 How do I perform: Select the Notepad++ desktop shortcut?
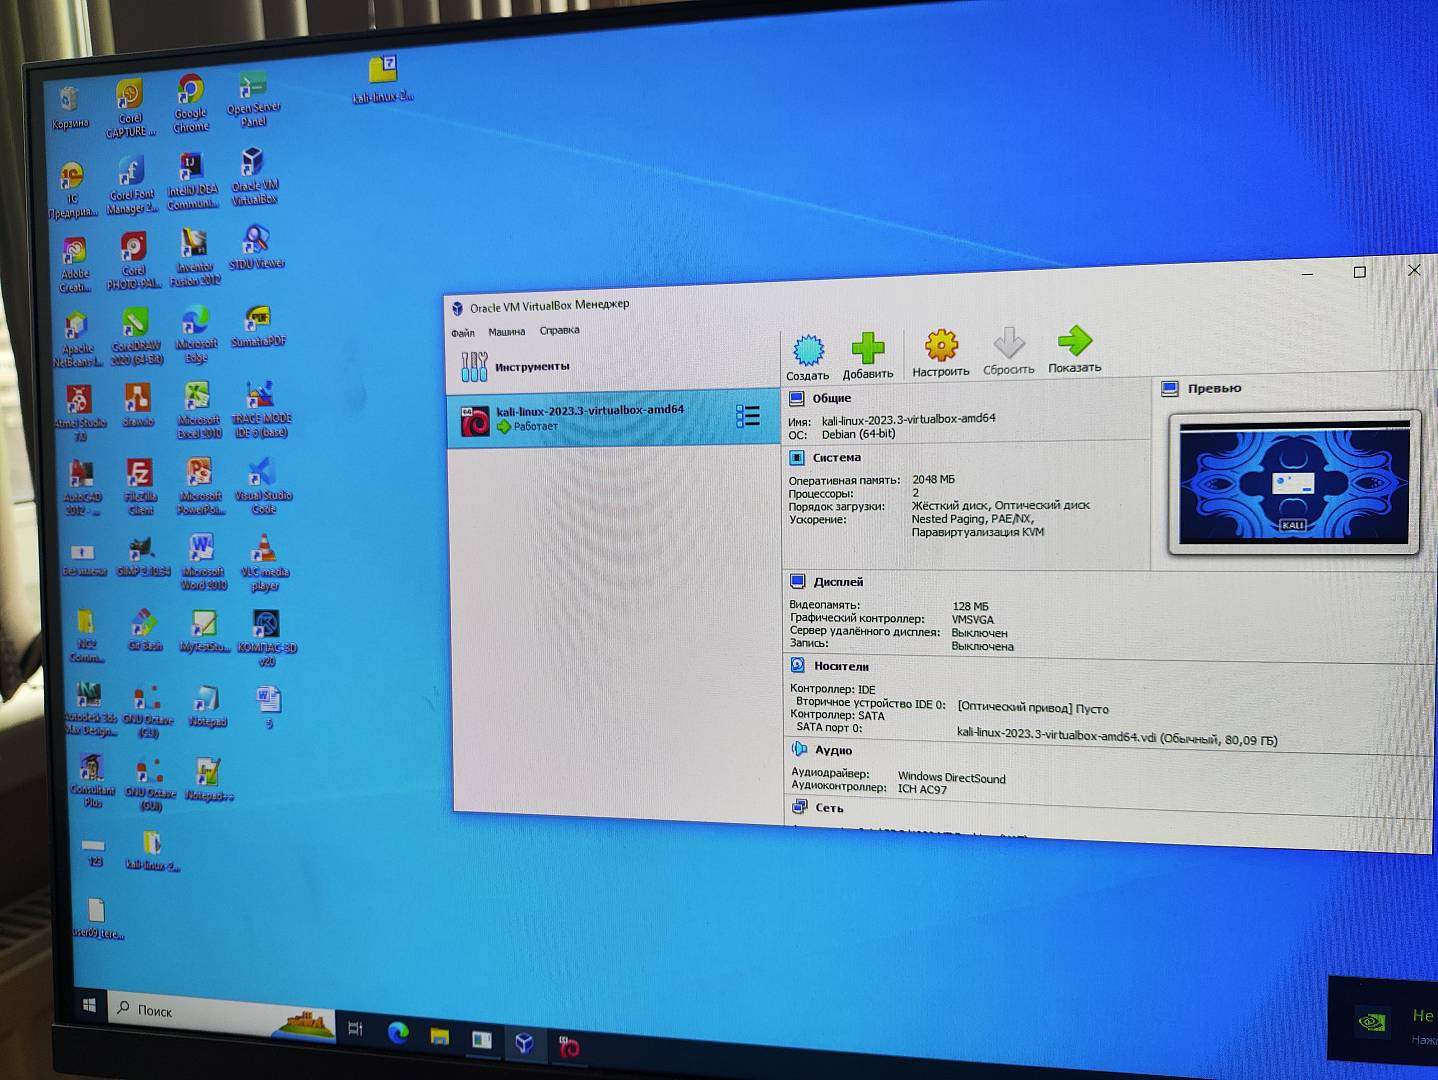(208, 782)
